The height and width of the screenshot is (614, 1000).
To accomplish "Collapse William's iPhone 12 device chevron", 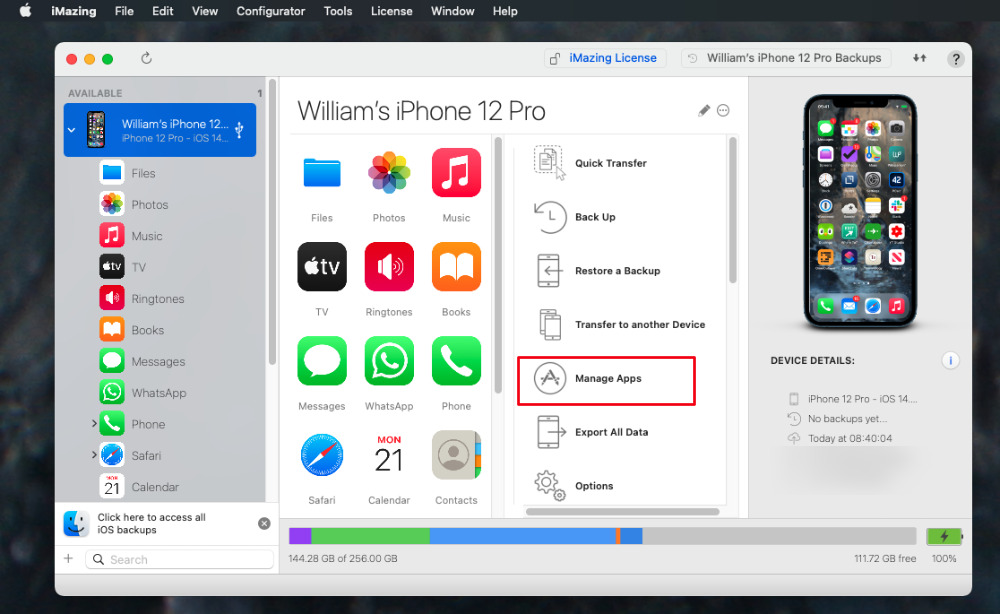I will coord(71,129).
